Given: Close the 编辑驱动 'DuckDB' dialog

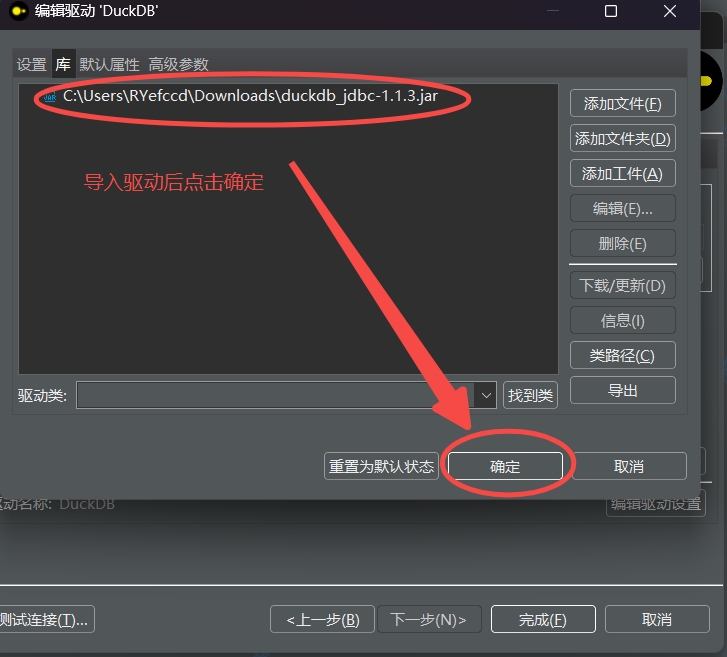Looking at the screenshot, I should coord(670,11).
